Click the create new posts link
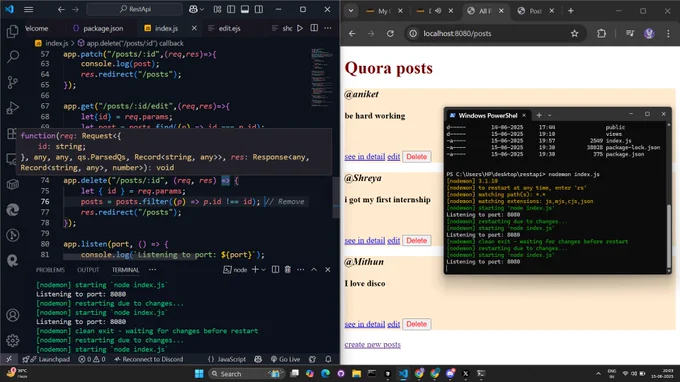 coord(373,345)
